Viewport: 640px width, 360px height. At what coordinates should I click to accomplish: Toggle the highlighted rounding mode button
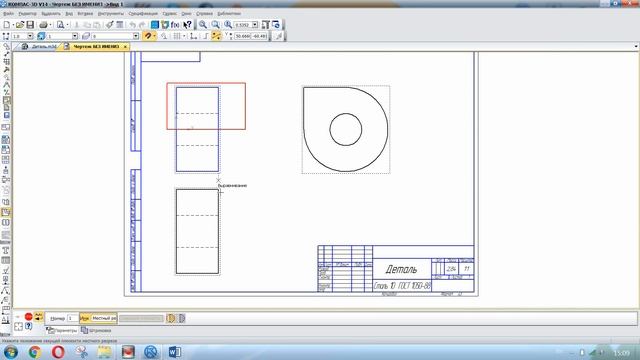point(216,36)
